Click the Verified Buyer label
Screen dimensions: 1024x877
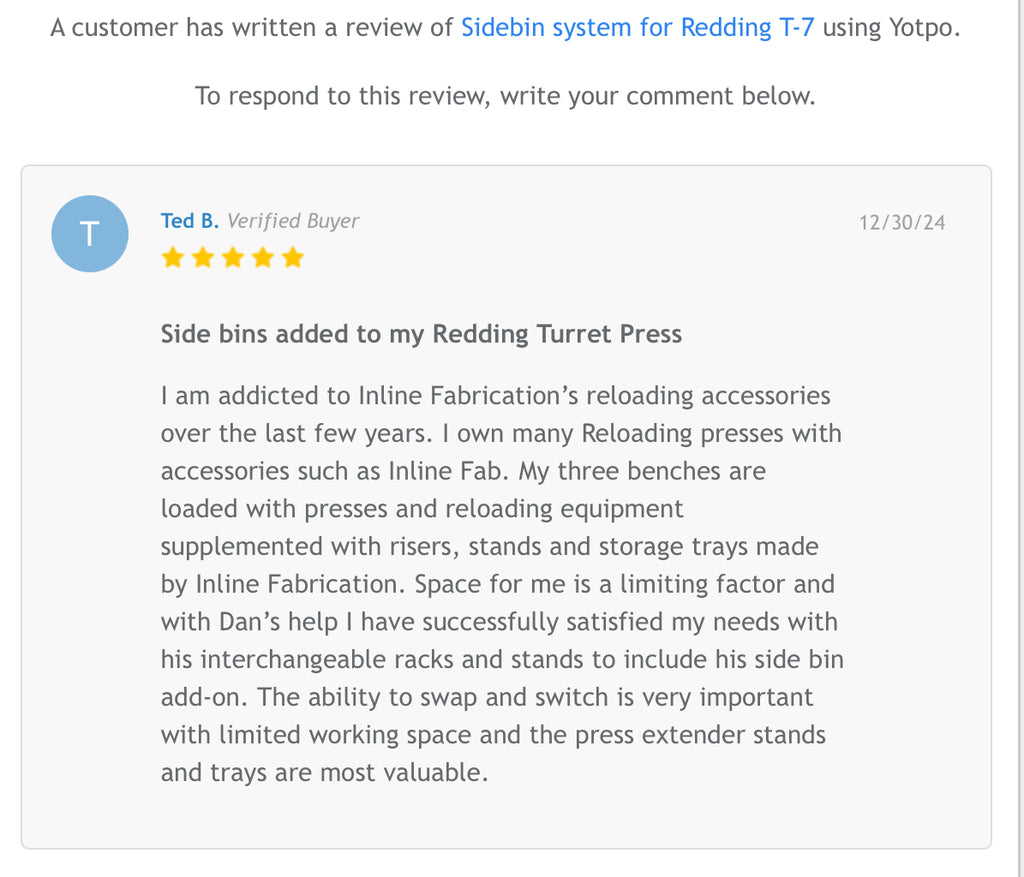click(x=293, y=221)
